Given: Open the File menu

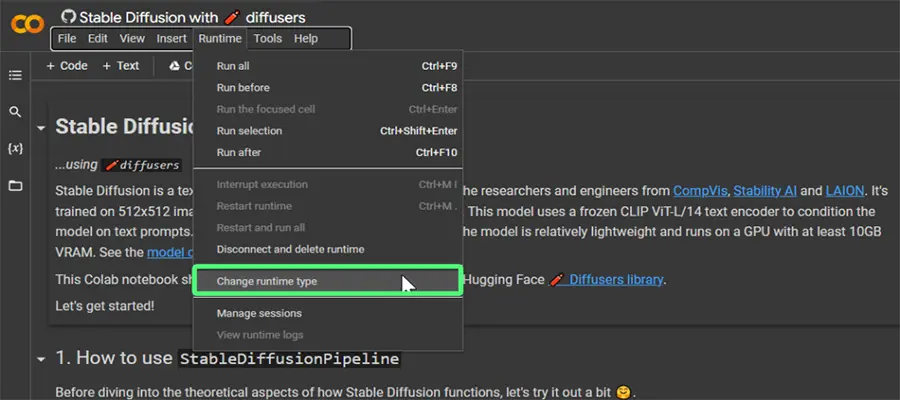Looking at the screenshot, I should click(x=67, y=39).
